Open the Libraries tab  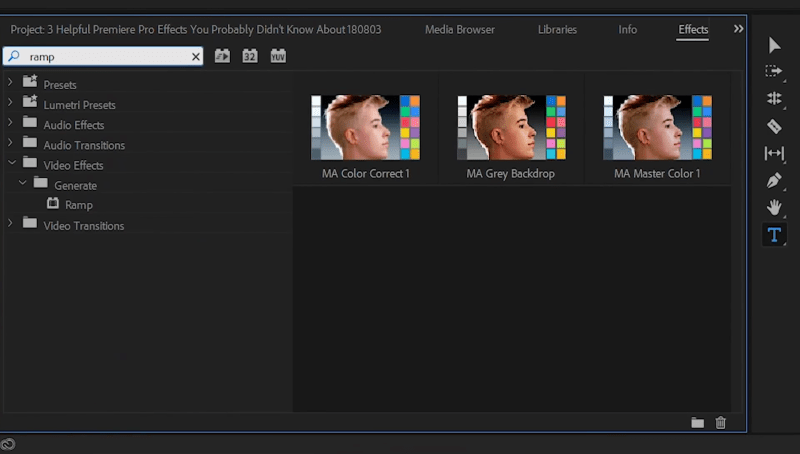[557, 30]
